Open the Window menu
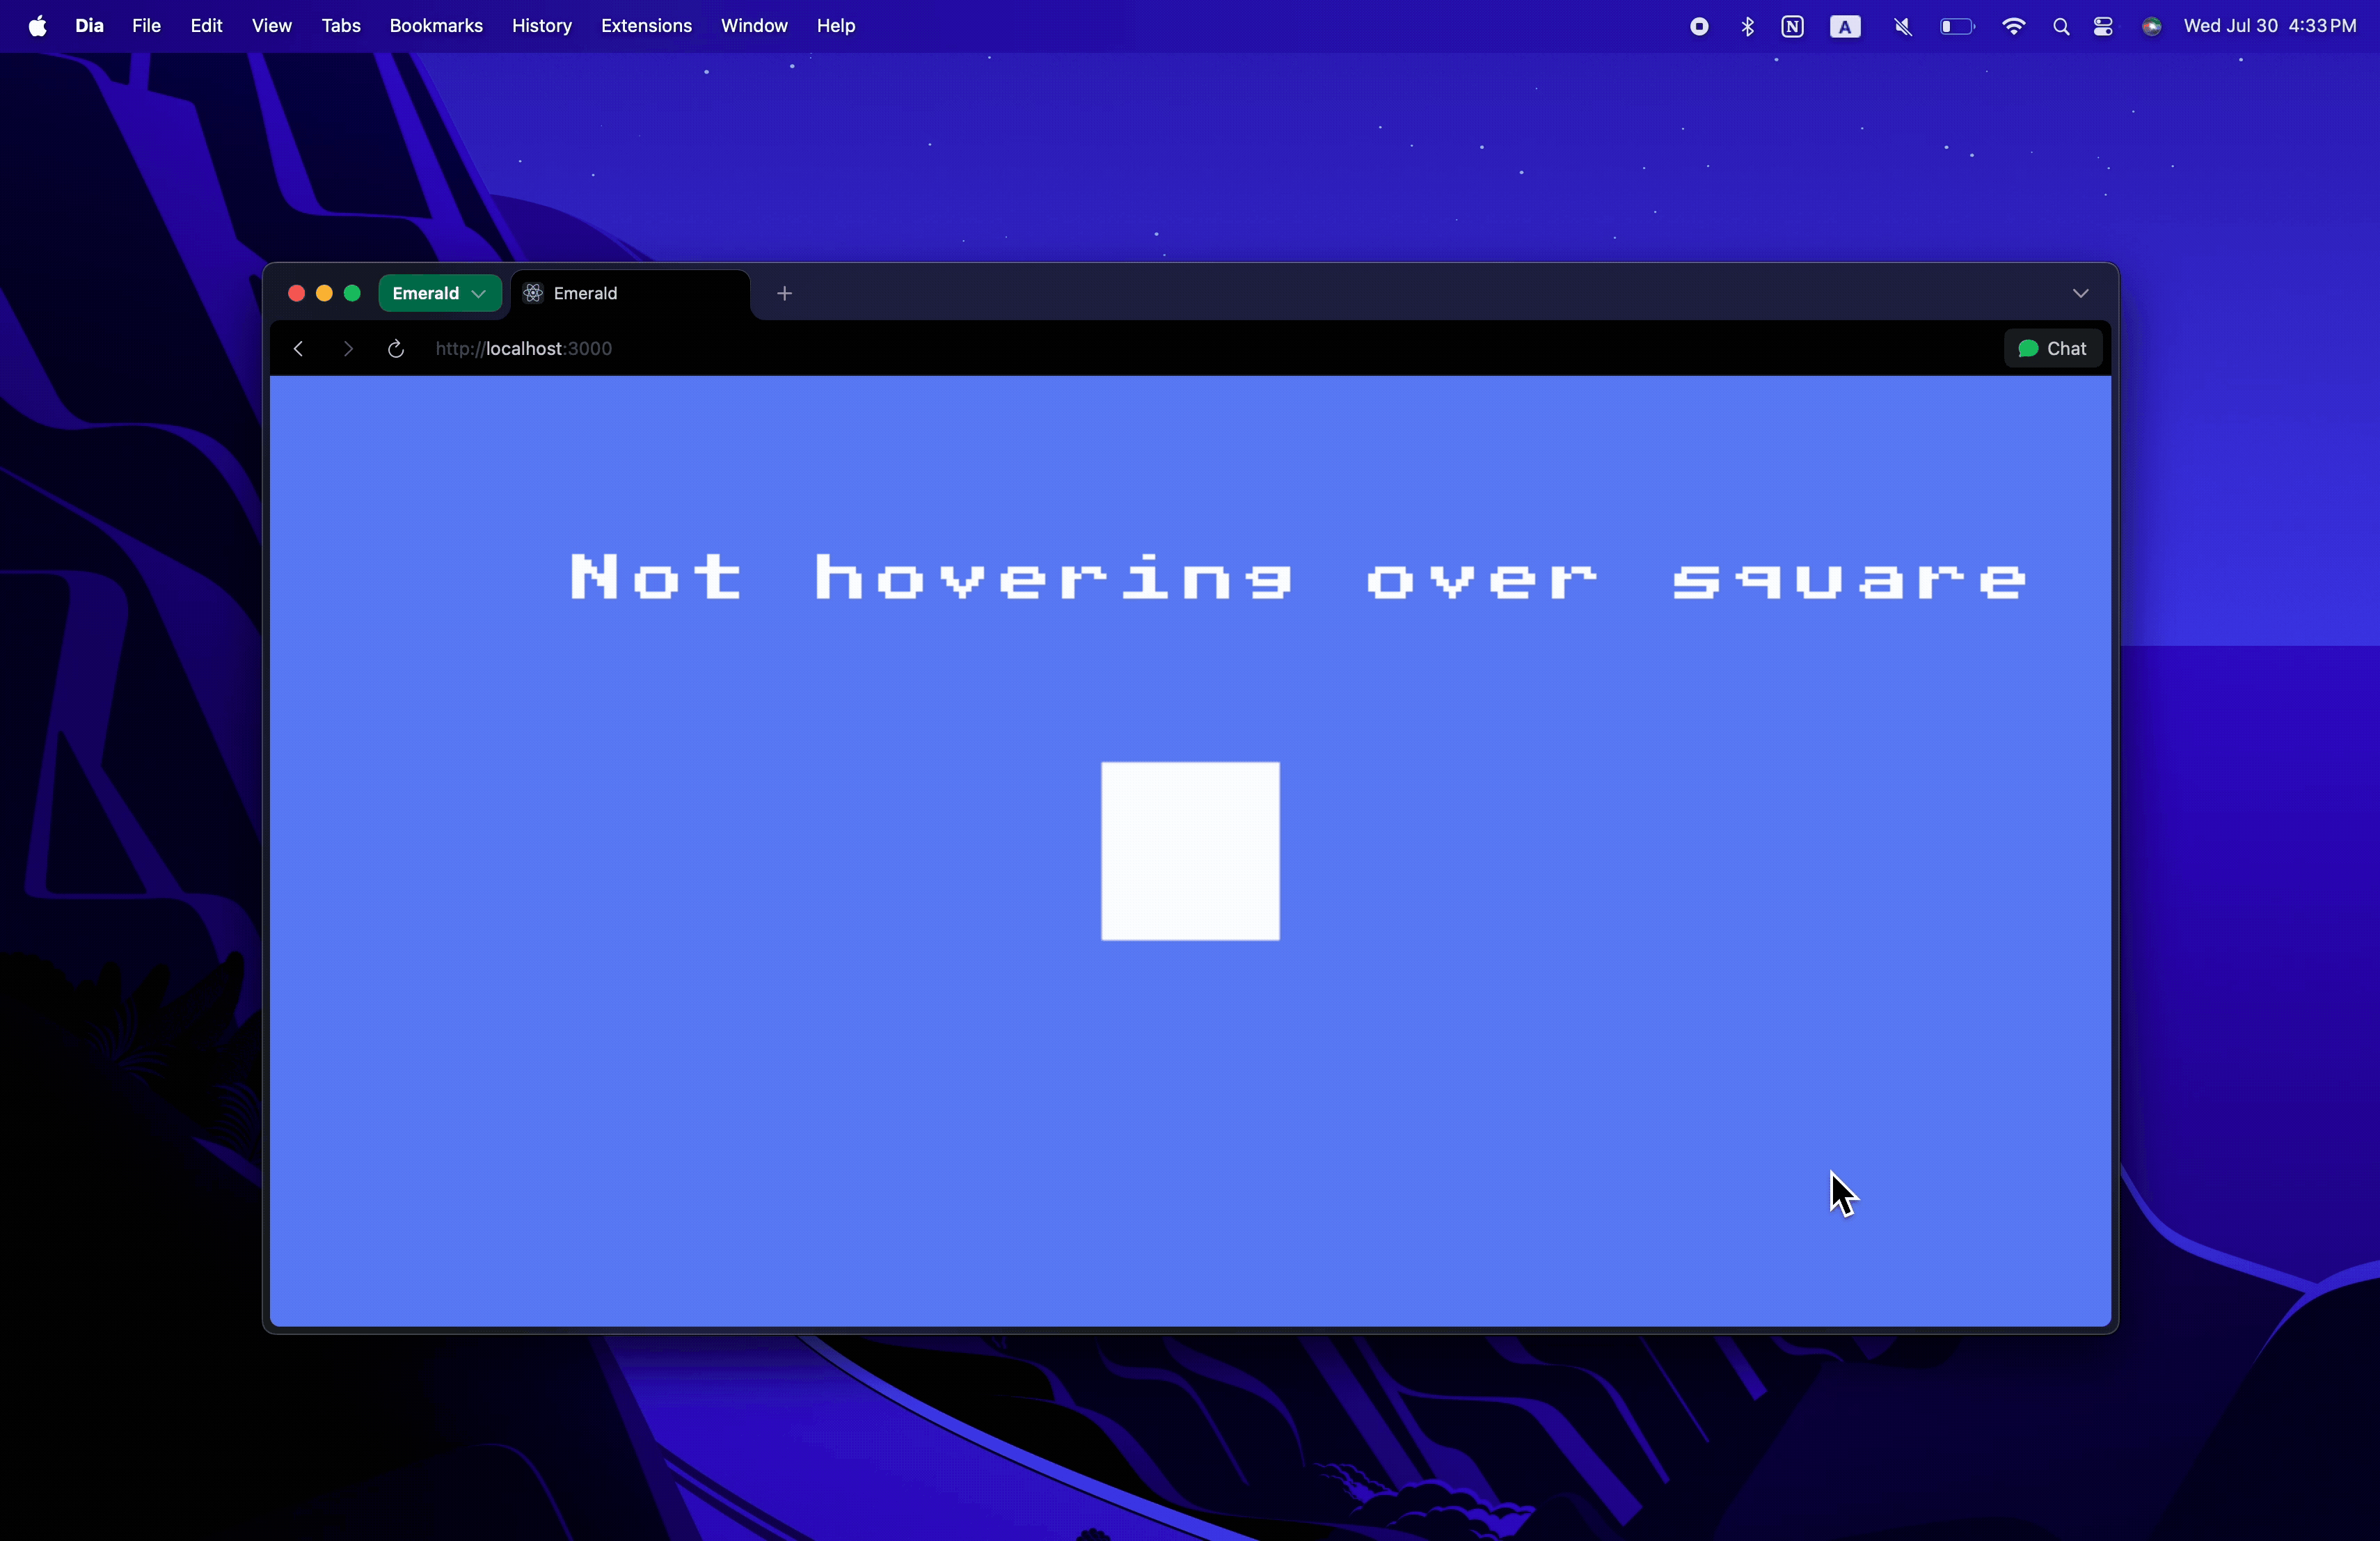Screen dimensions: 2380x1541 click(x=754, y=26)
